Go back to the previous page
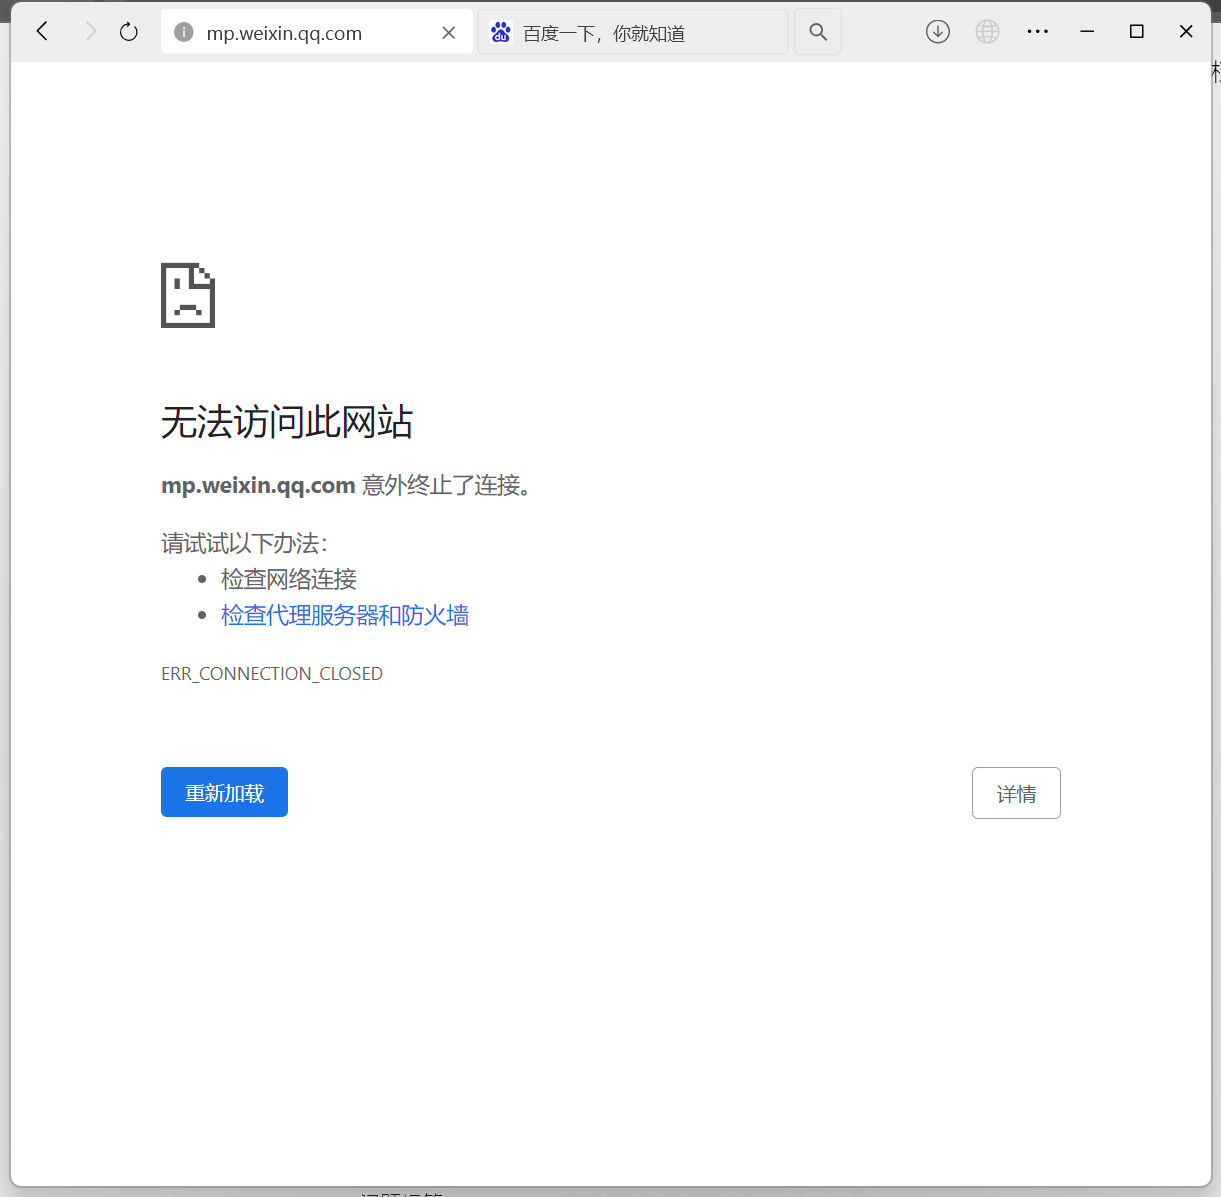1221x1197 pixels. point(42,32)
